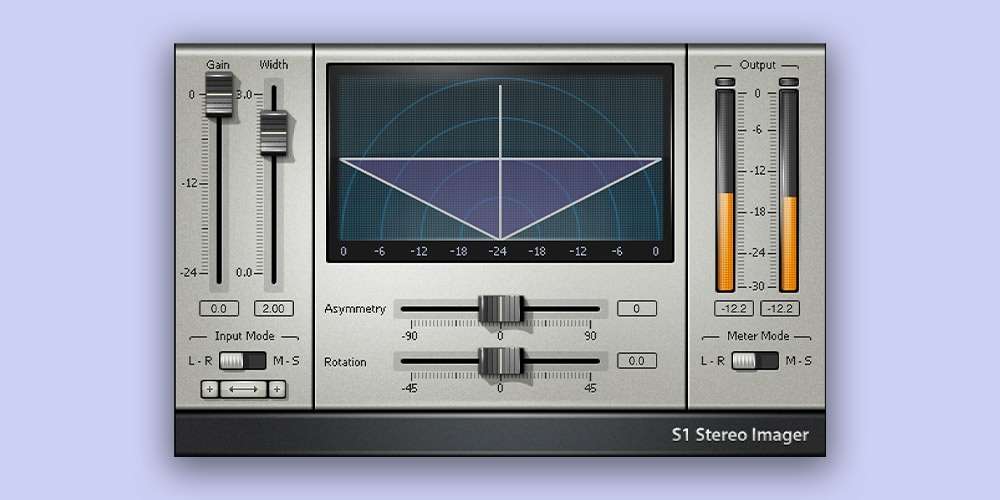This screenshot has height=500, width=1000.
Task: Toggle the Input Mode L-R / M-S switch
Action: pyautogui.click(x=242, y=361)
